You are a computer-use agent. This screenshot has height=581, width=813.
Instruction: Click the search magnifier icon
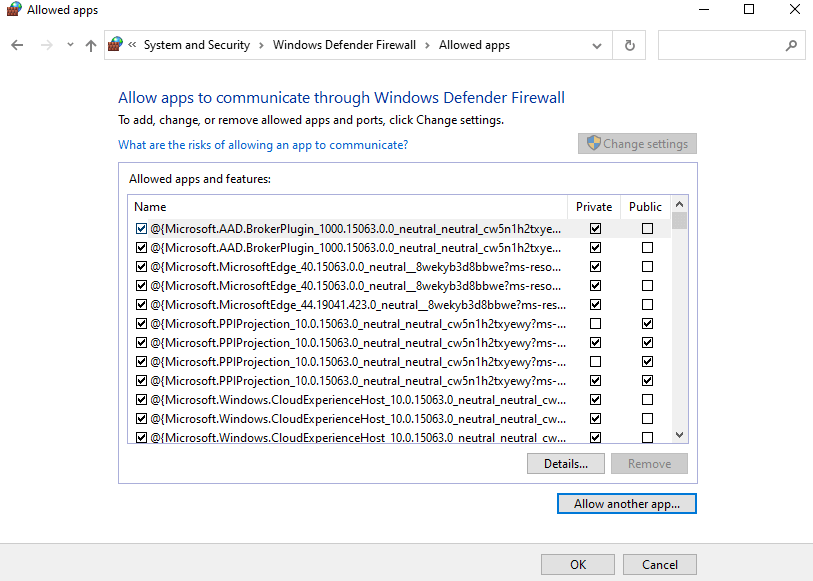tap(791, 45)
